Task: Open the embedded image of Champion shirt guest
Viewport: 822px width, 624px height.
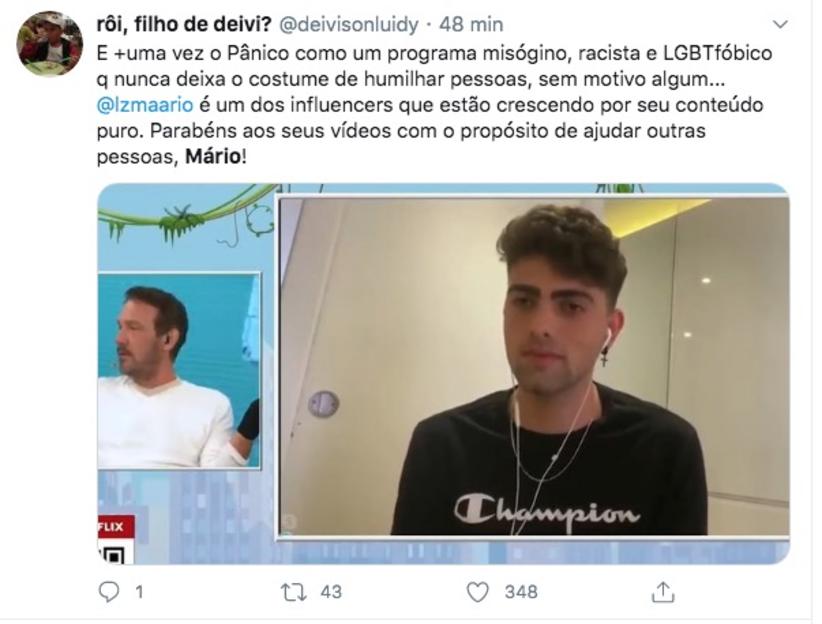Action: 533,367
